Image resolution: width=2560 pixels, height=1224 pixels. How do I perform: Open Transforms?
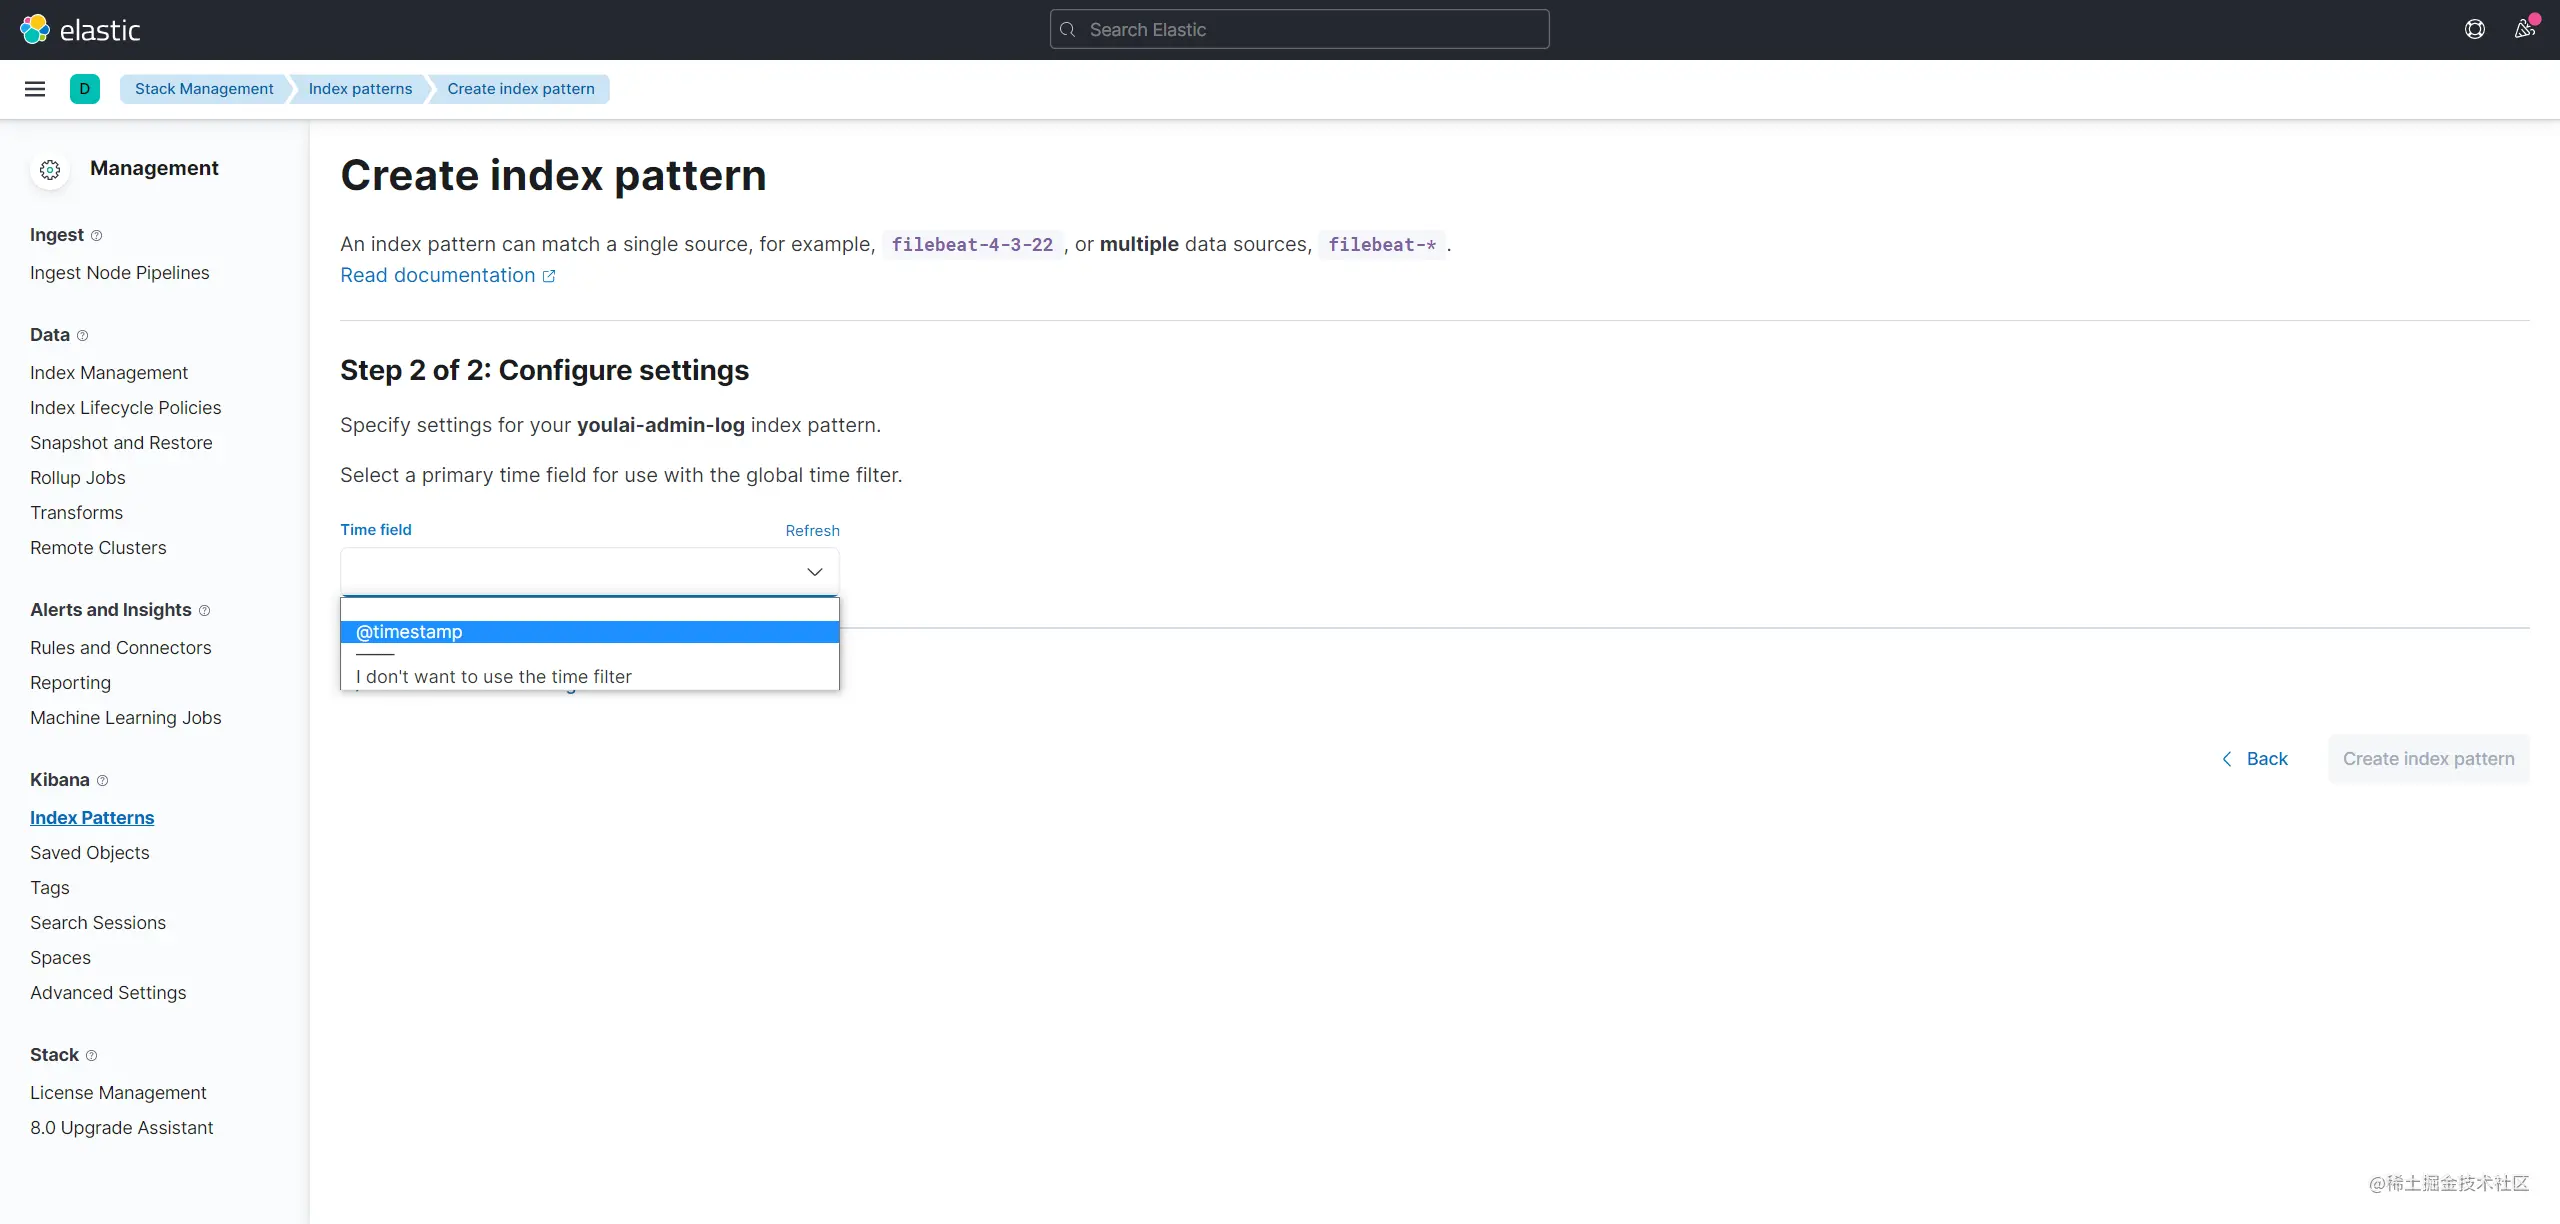point(77,513)
